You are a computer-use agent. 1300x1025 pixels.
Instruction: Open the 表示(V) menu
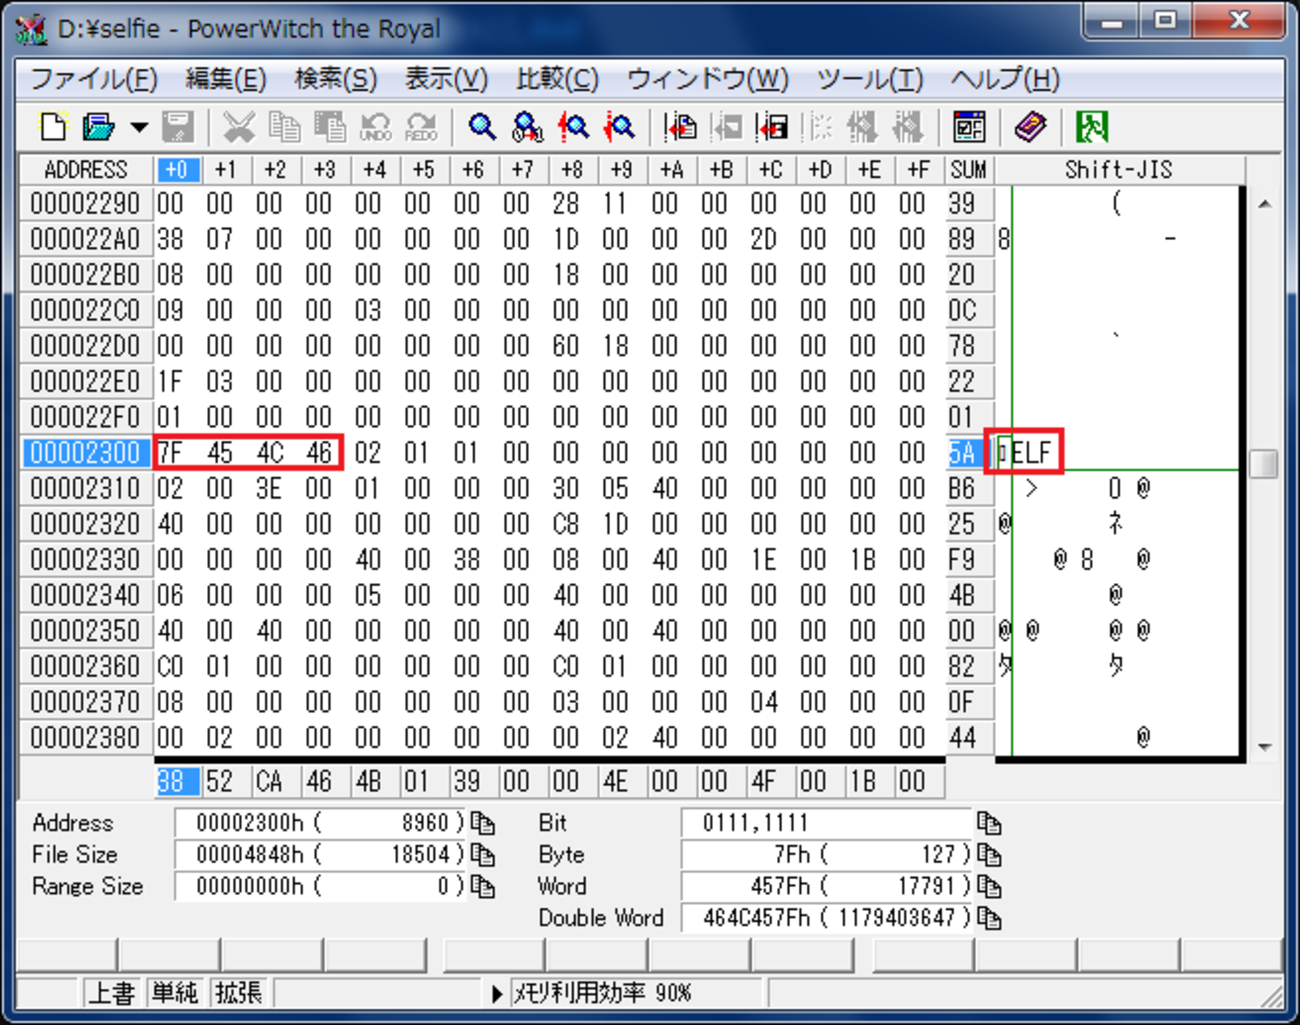point(446,79)
